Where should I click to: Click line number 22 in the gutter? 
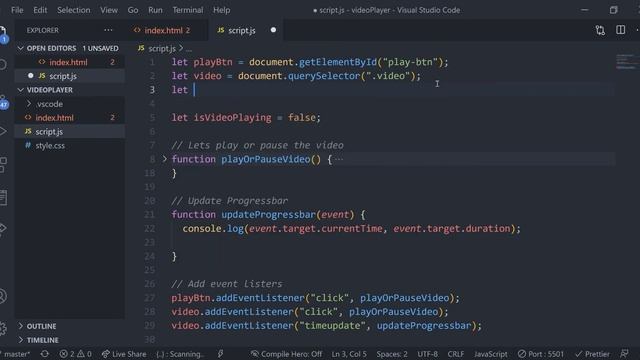pos(149,229)
